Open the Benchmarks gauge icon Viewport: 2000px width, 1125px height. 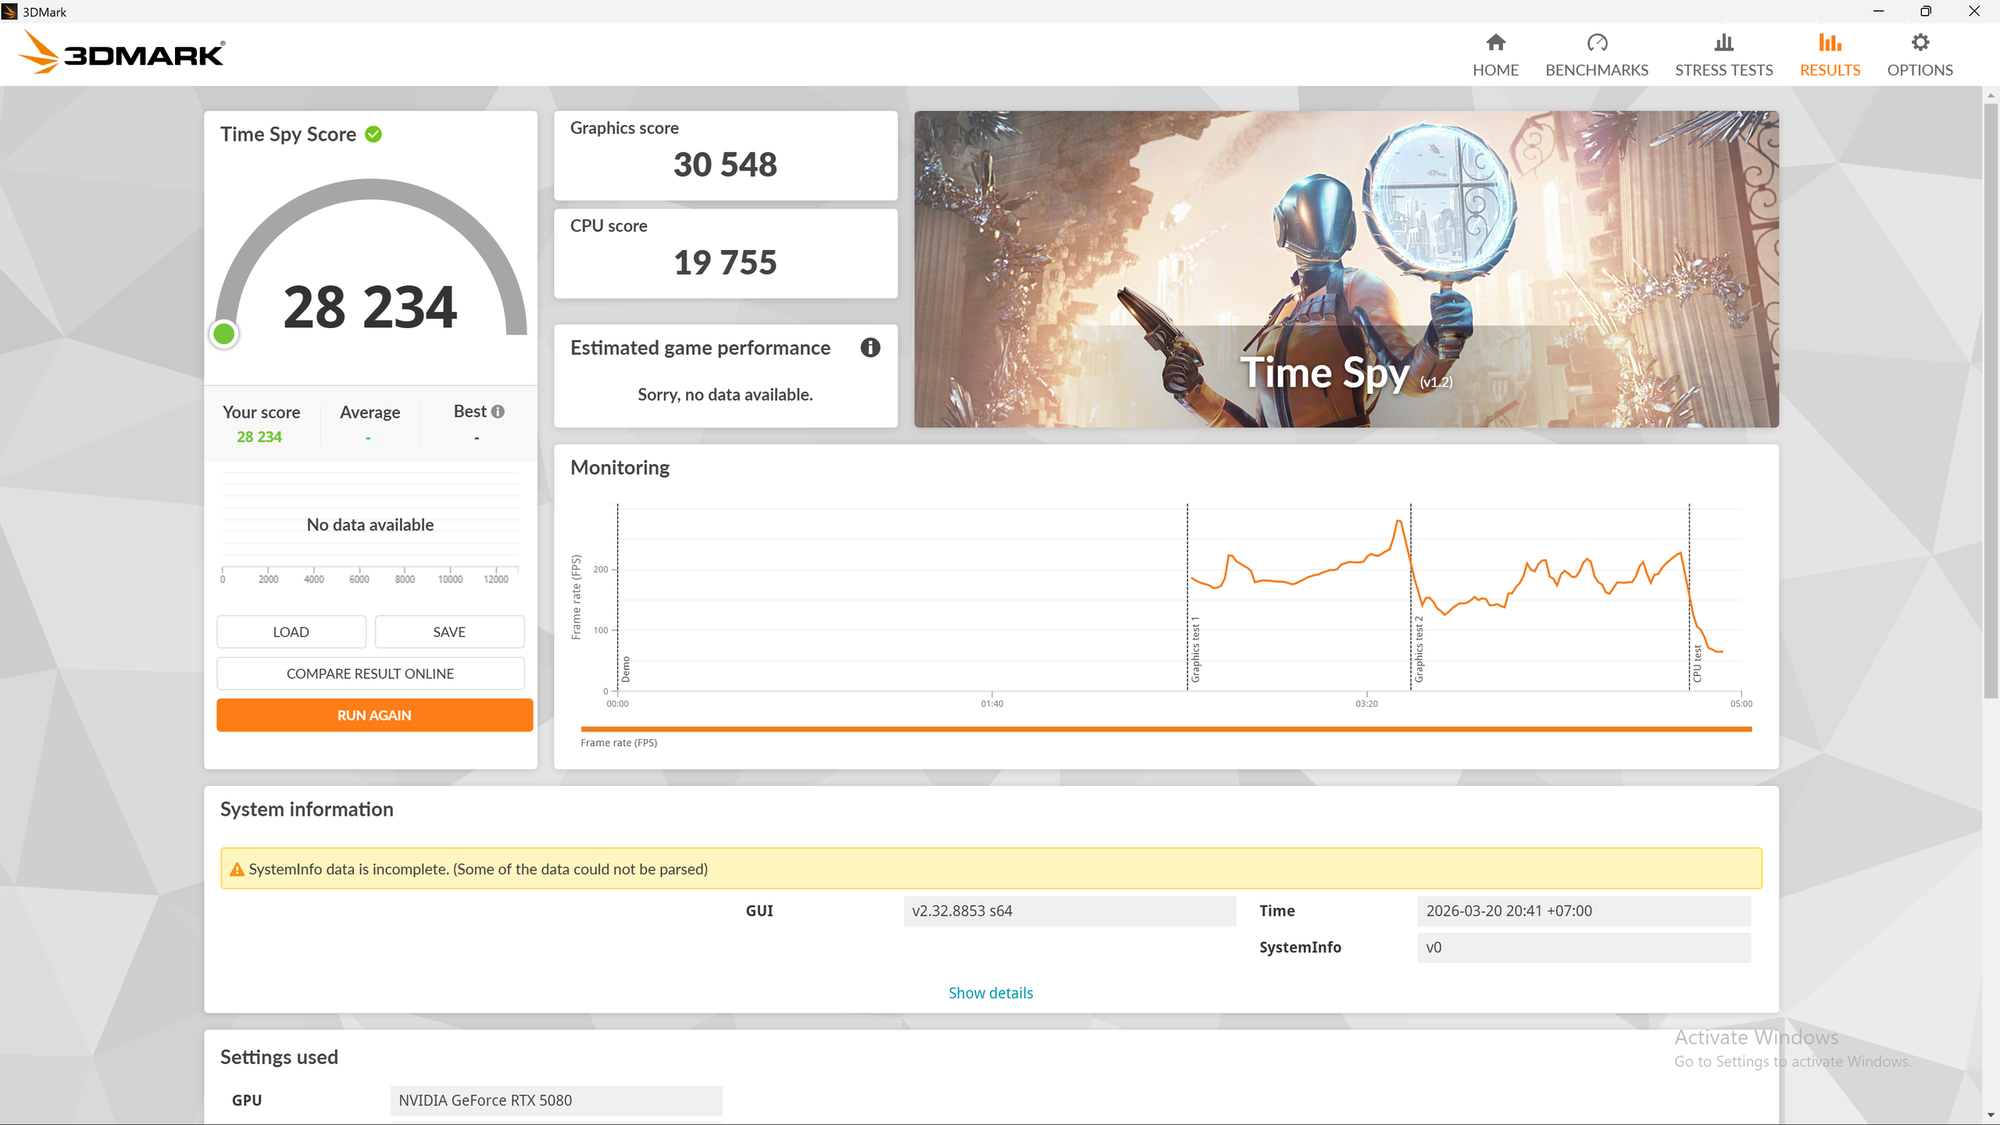click(x=1596, y=42)
